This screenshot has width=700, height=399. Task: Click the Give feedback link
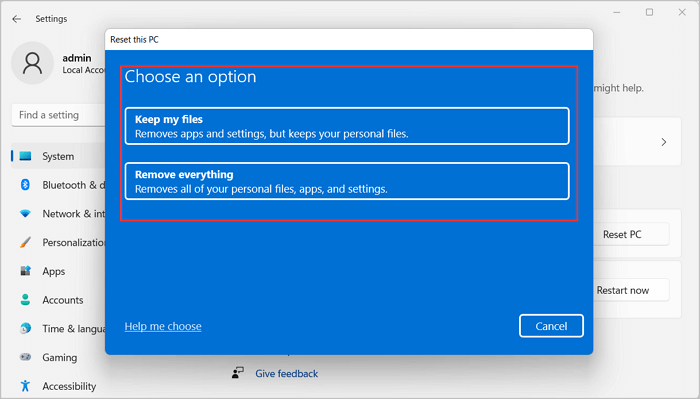[x=287, y=374]
